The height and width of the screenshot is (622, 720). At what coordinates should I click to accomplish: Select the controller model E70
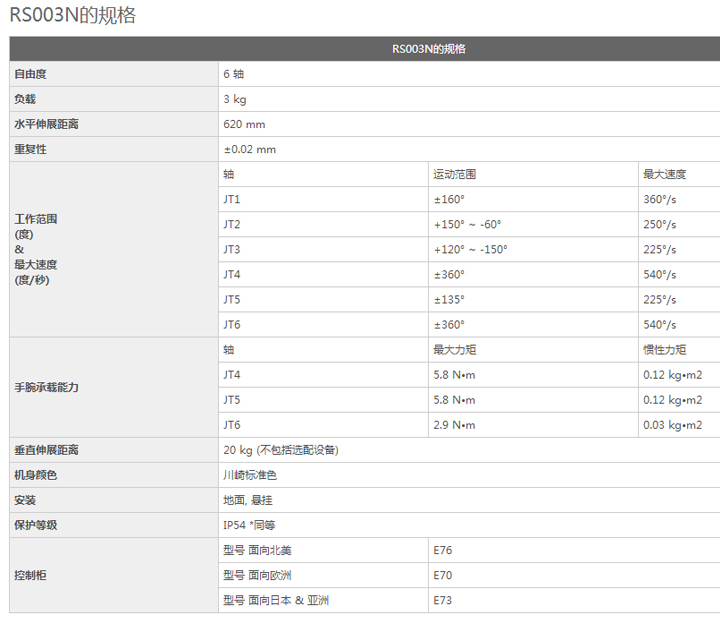pyautogui.click(x=443, y=575)
